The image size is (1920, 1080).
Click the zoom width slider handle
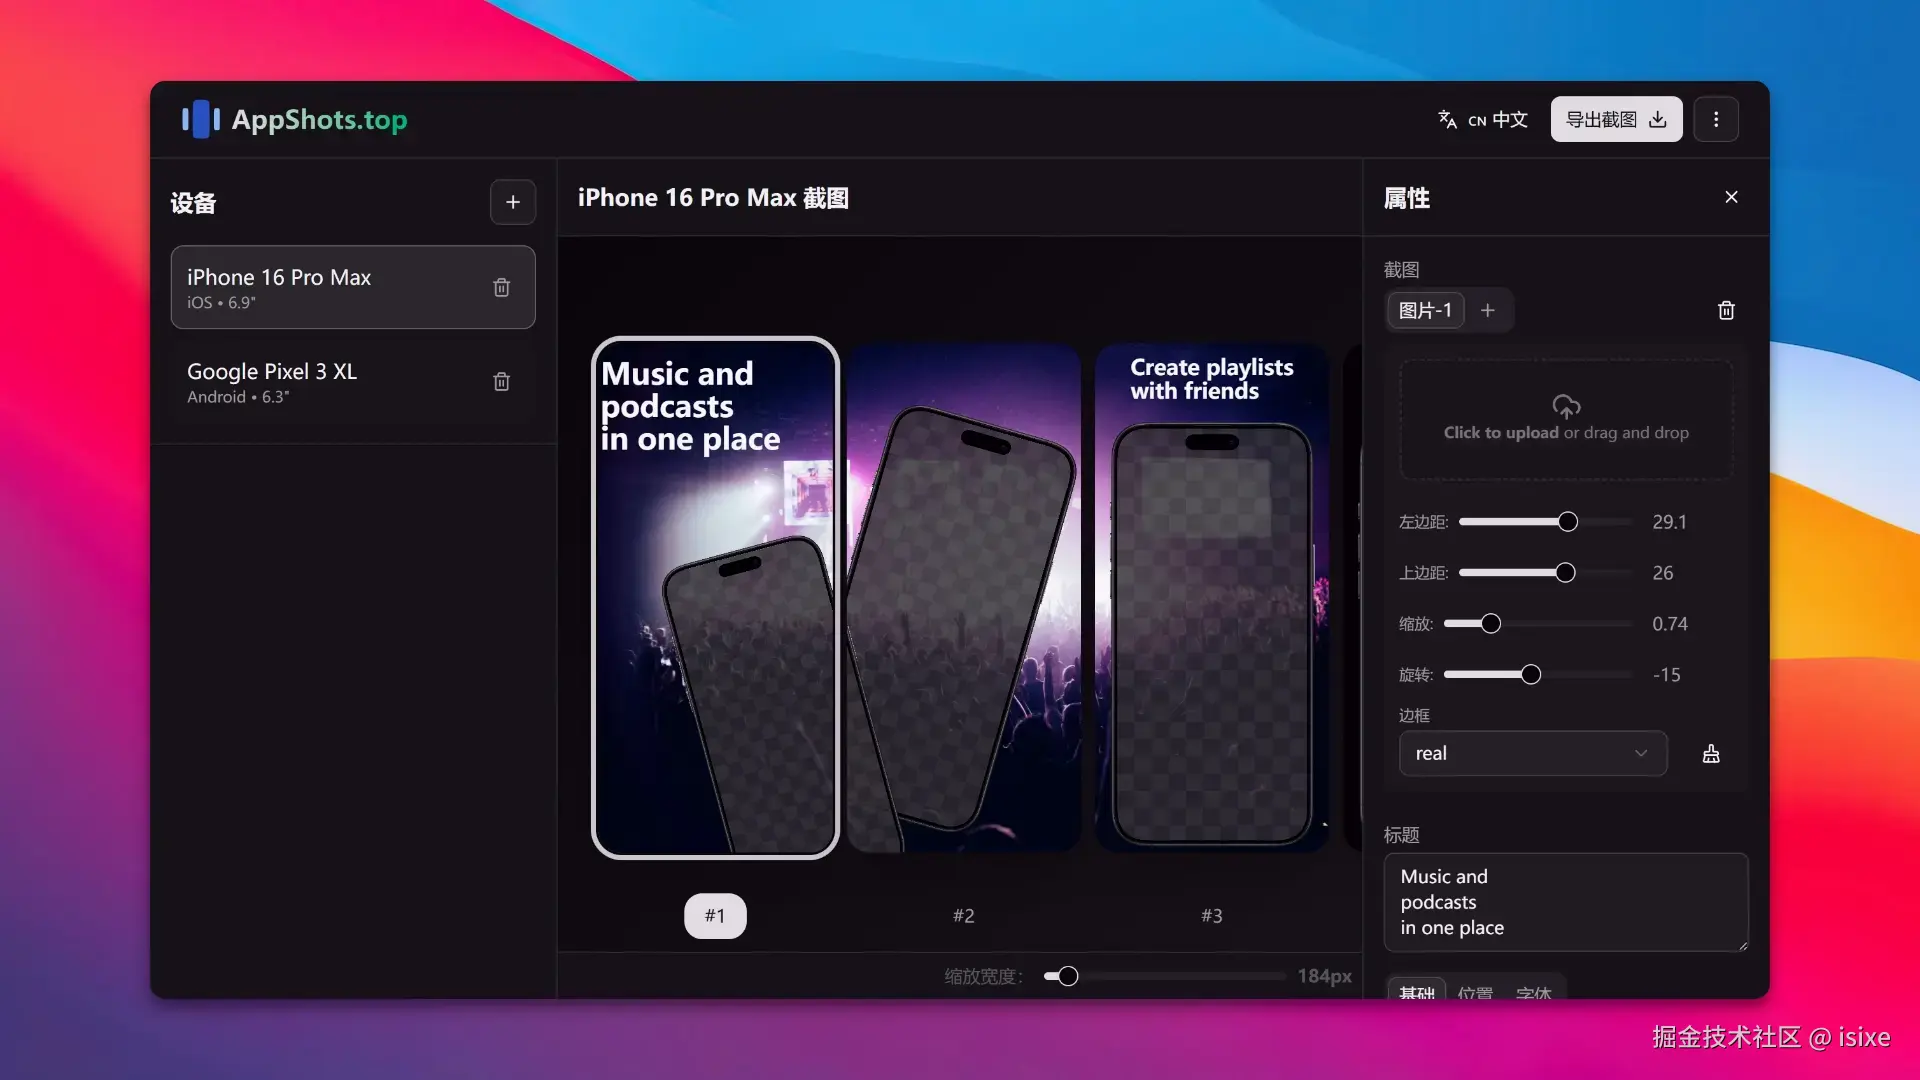coord(1068,977)
